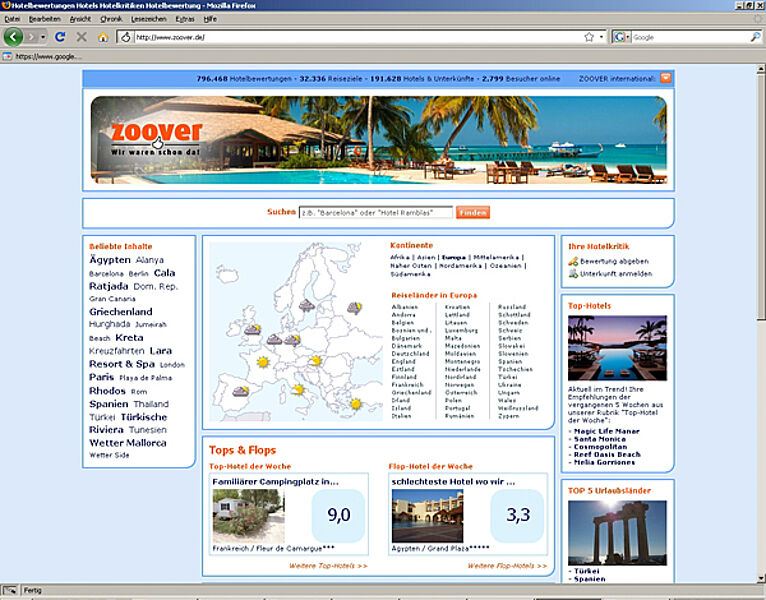Viewport: 766px width, 600px height.
Task: Click the stop loading button
Action: [81, 37]
